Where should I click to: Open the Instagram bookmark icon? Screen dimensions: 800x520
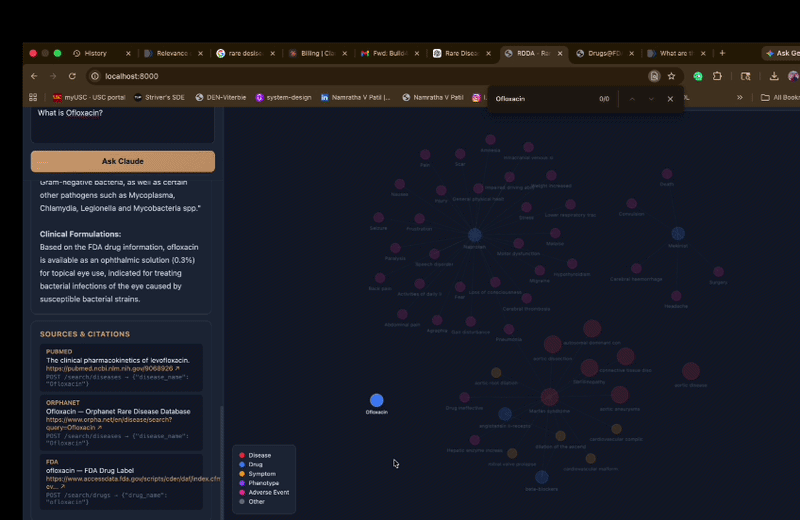click(476, 97)
